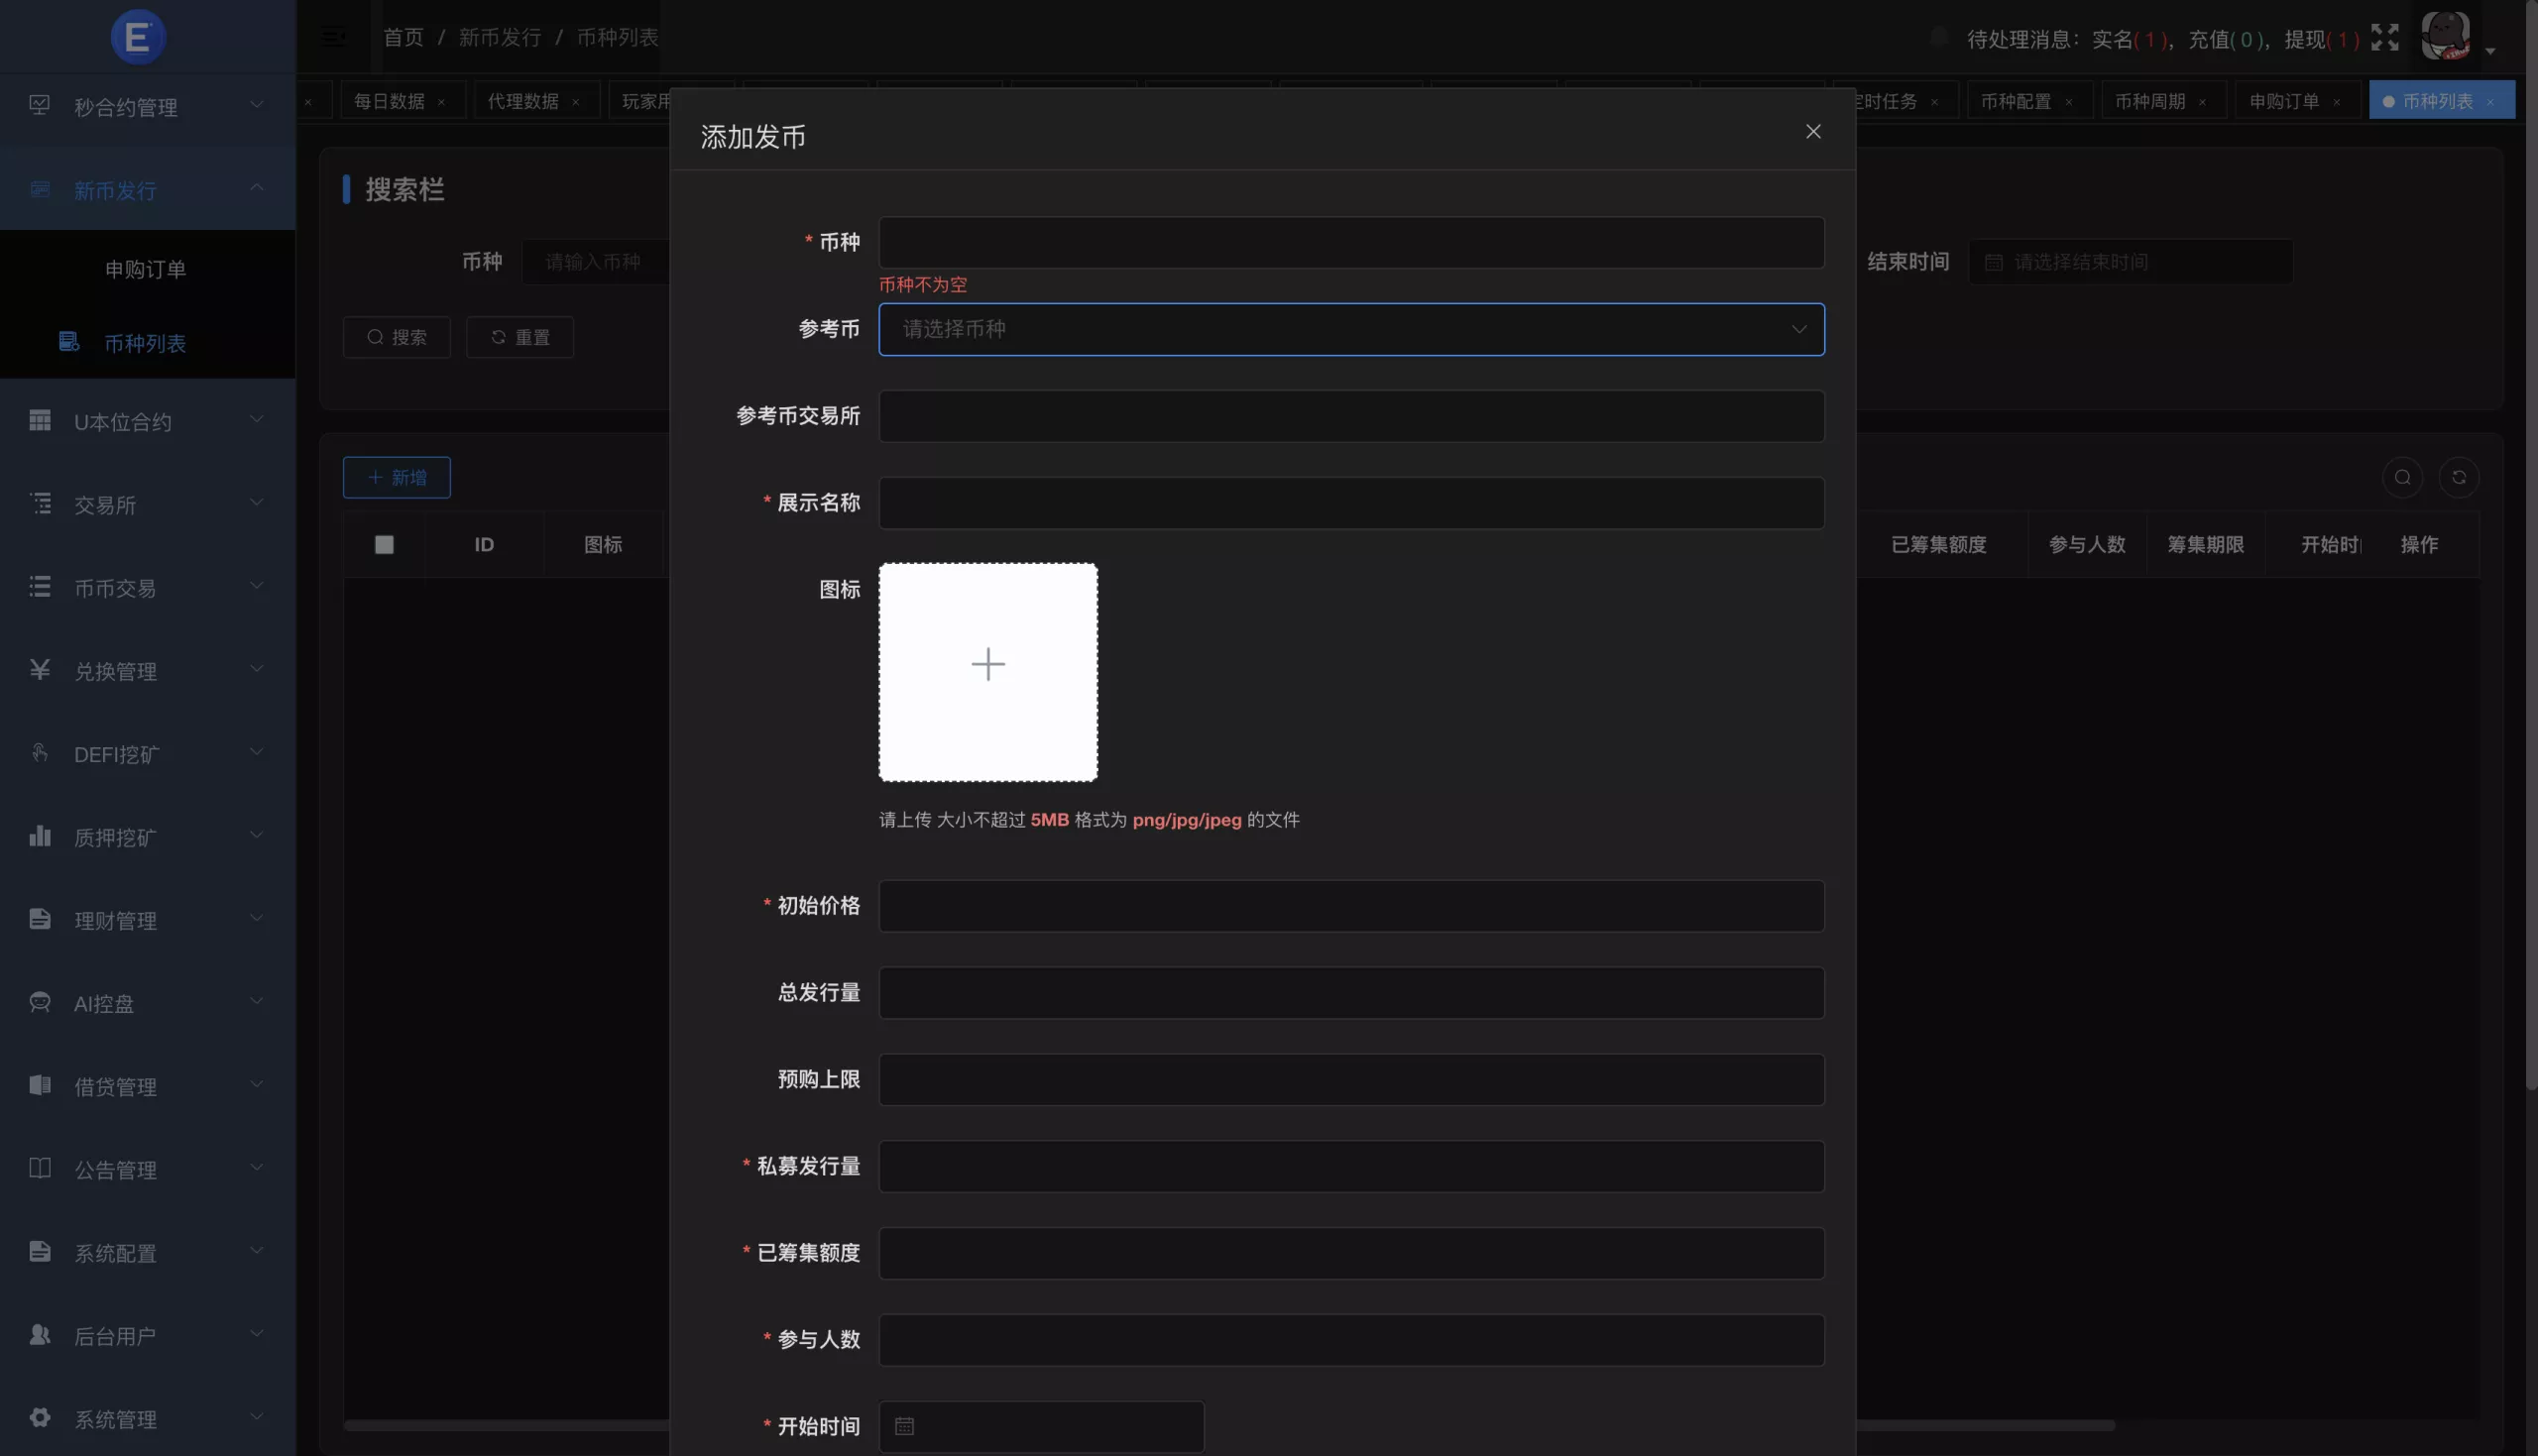Select the 新币发行 sidebar icon
This screenshot has width=2538, height=1456.
coord(40,190)
